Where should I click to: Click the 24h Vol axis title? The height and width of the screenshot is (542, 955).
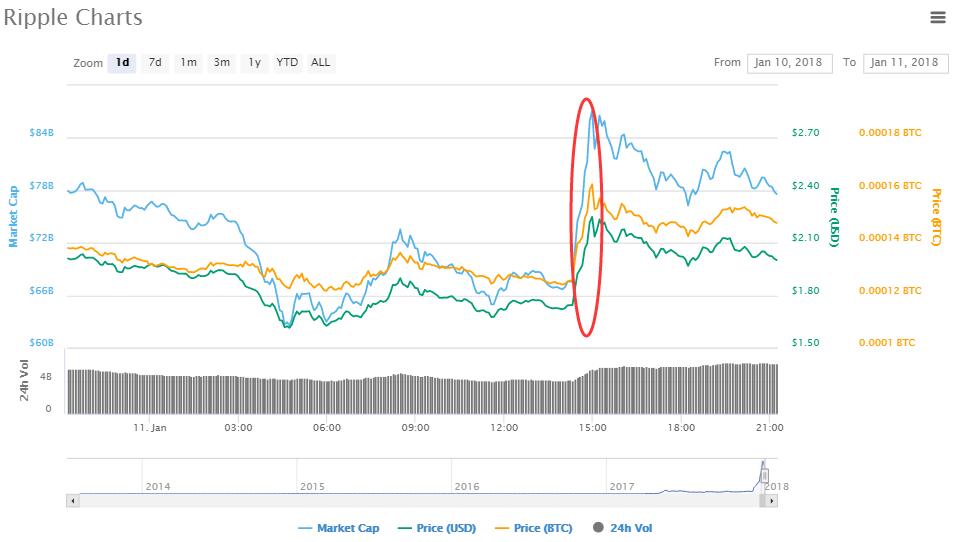click(24, 381)
